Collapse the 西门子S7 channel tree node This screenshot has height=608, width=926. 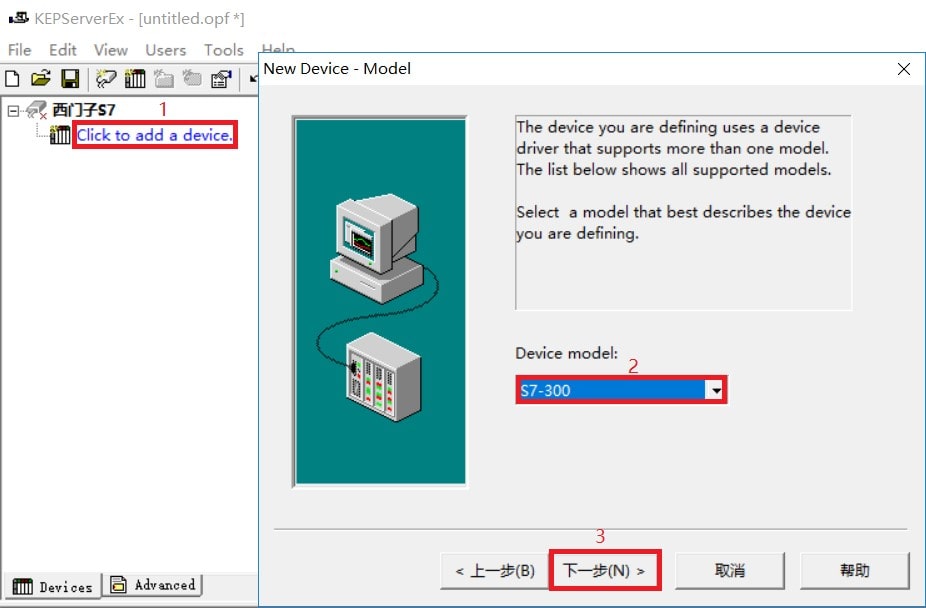coord(13,110)
